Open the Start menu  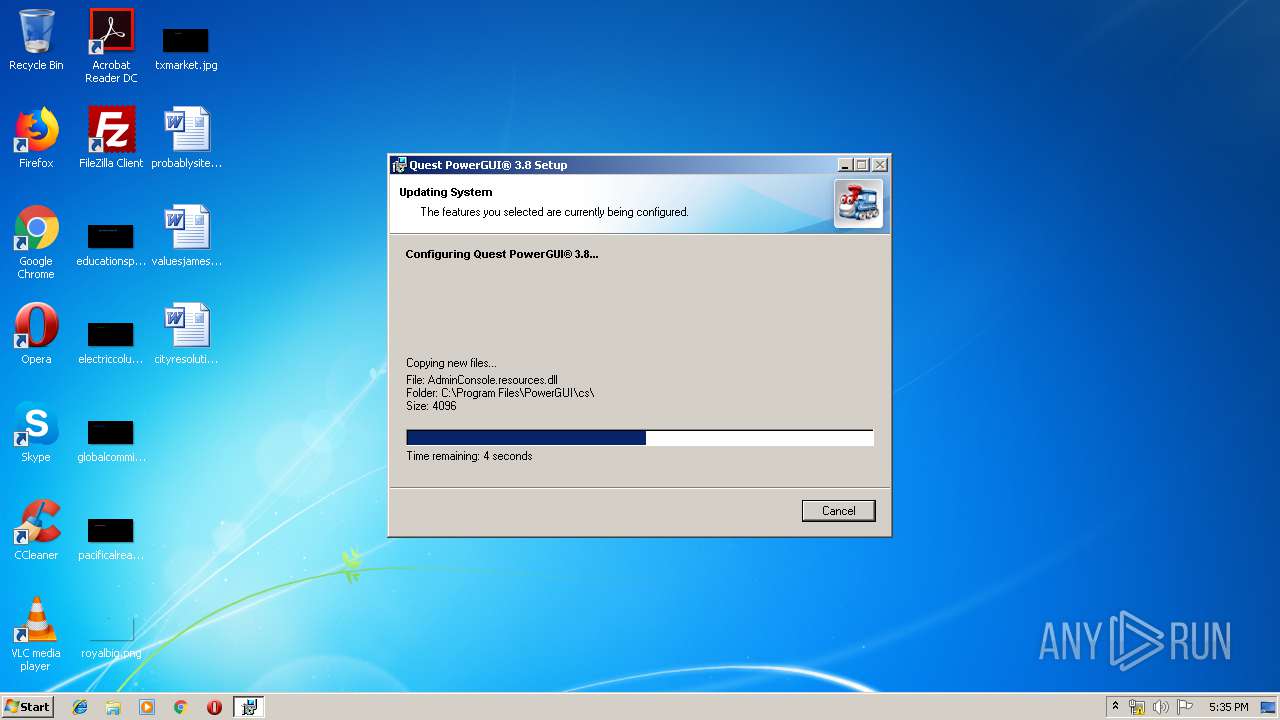coord(27,707)
